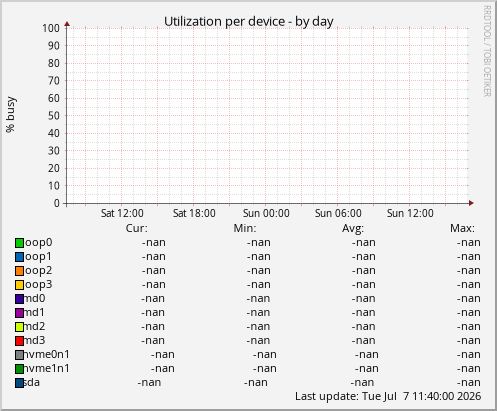Screen dimensions: 497x411
Task: Click the '50' value on the y-axis
Action: pos(54,116)
